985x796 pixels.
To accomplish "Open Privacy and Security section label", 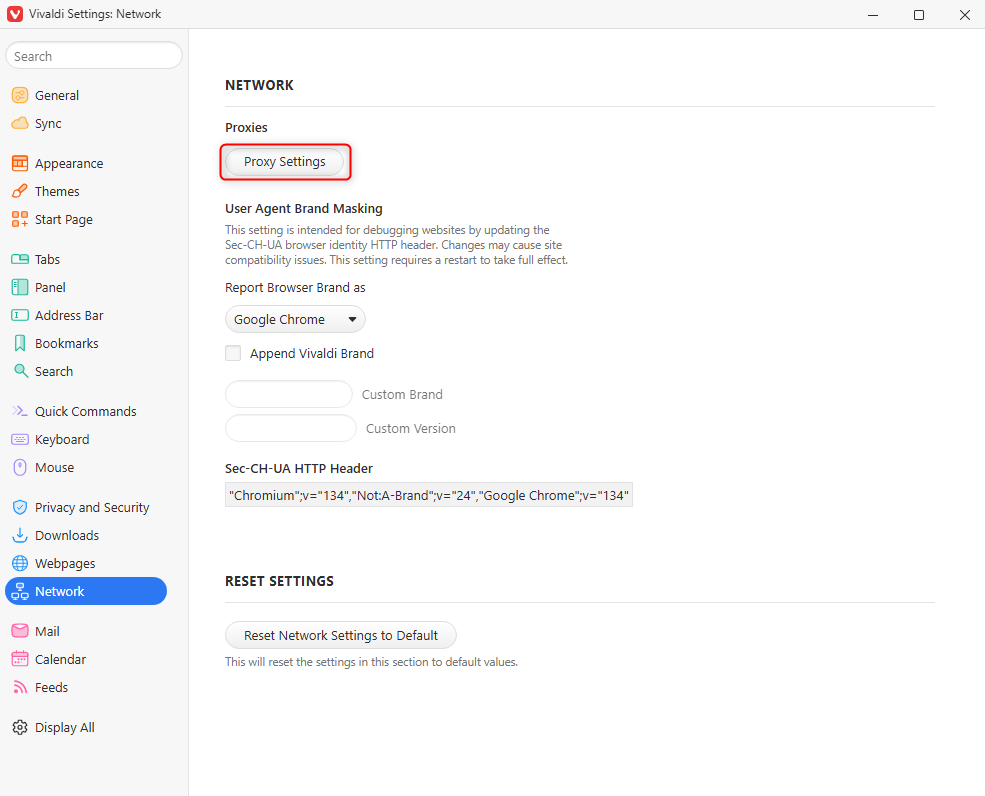I will click(92, 508).
